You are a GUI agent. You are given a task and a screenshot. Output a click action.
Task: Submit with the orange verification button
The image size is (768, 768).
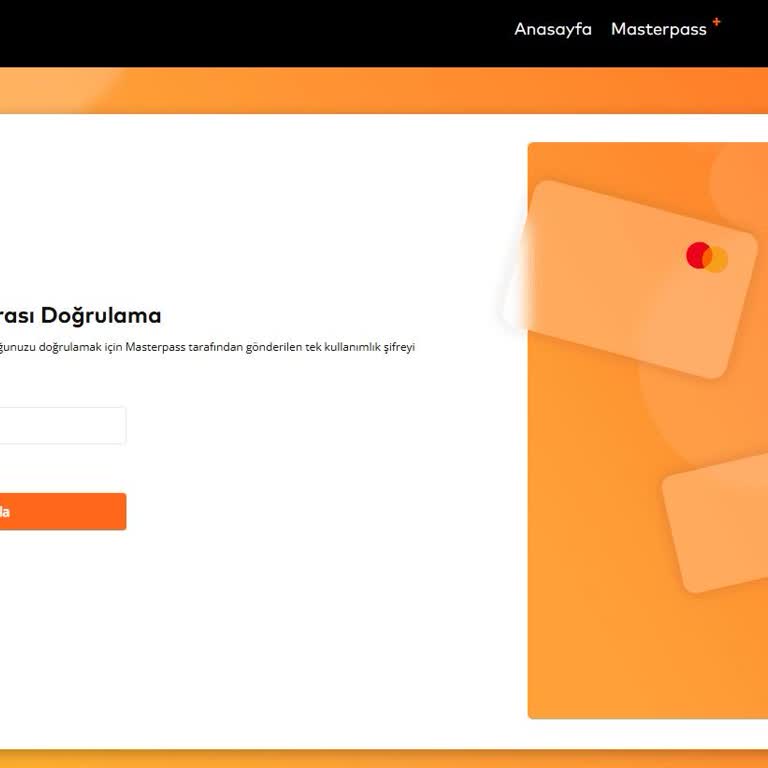(63, 511)
